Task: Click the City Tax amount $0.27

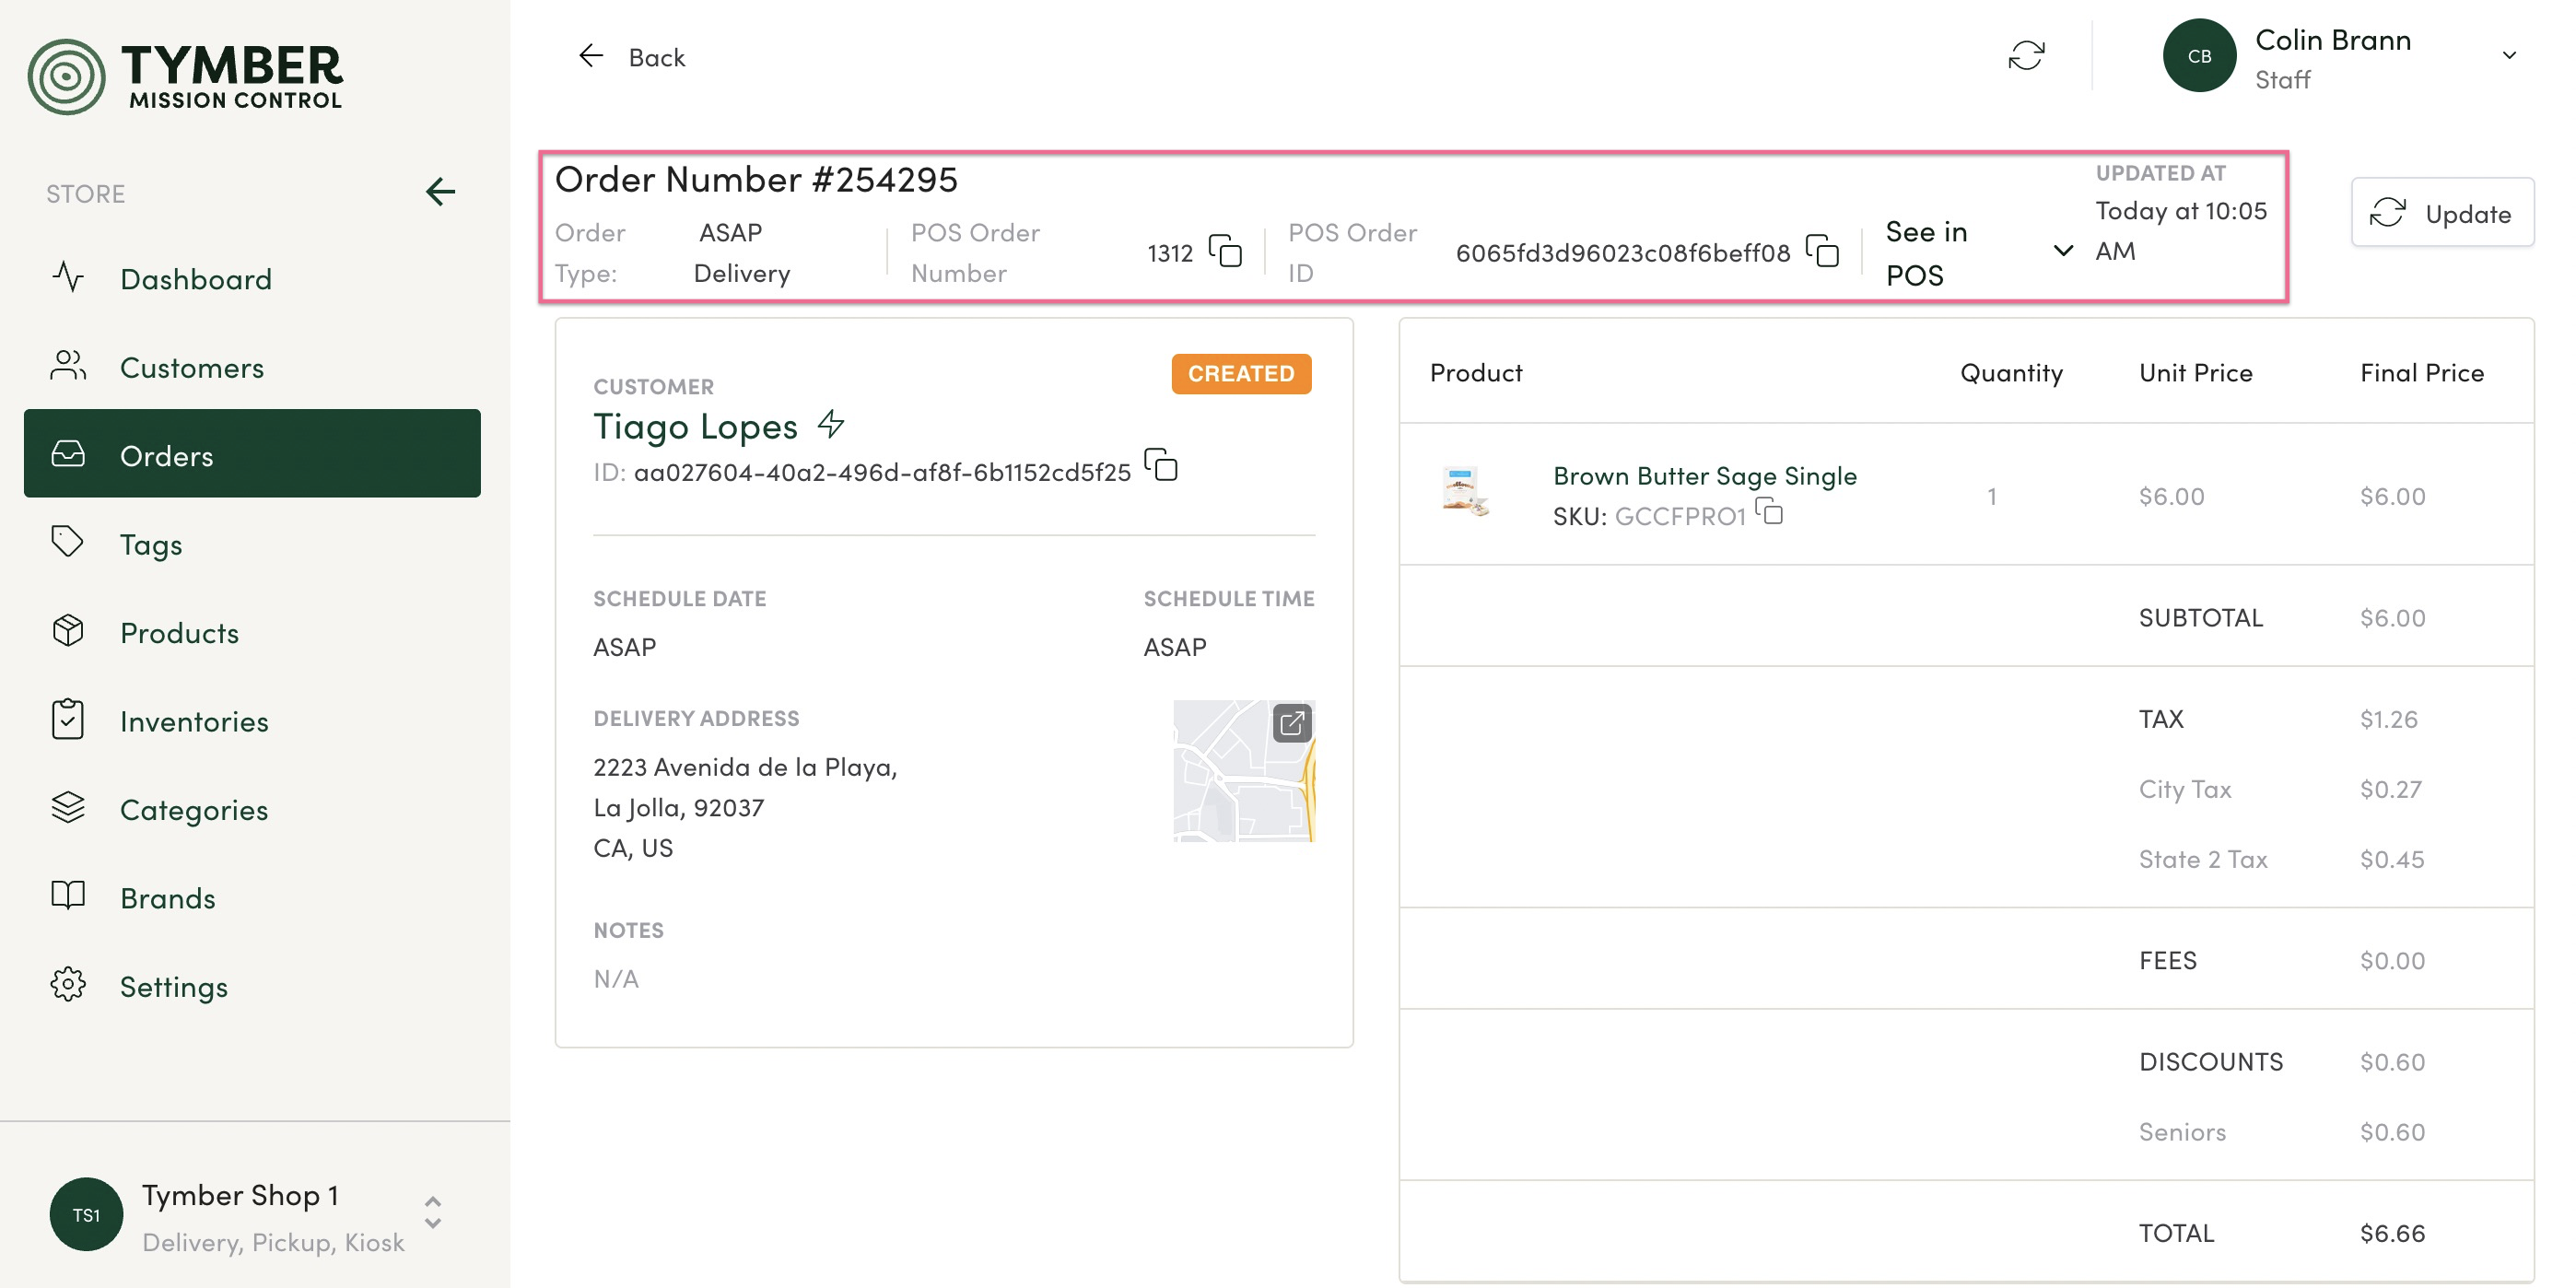Action: [x=2390, y=789]
